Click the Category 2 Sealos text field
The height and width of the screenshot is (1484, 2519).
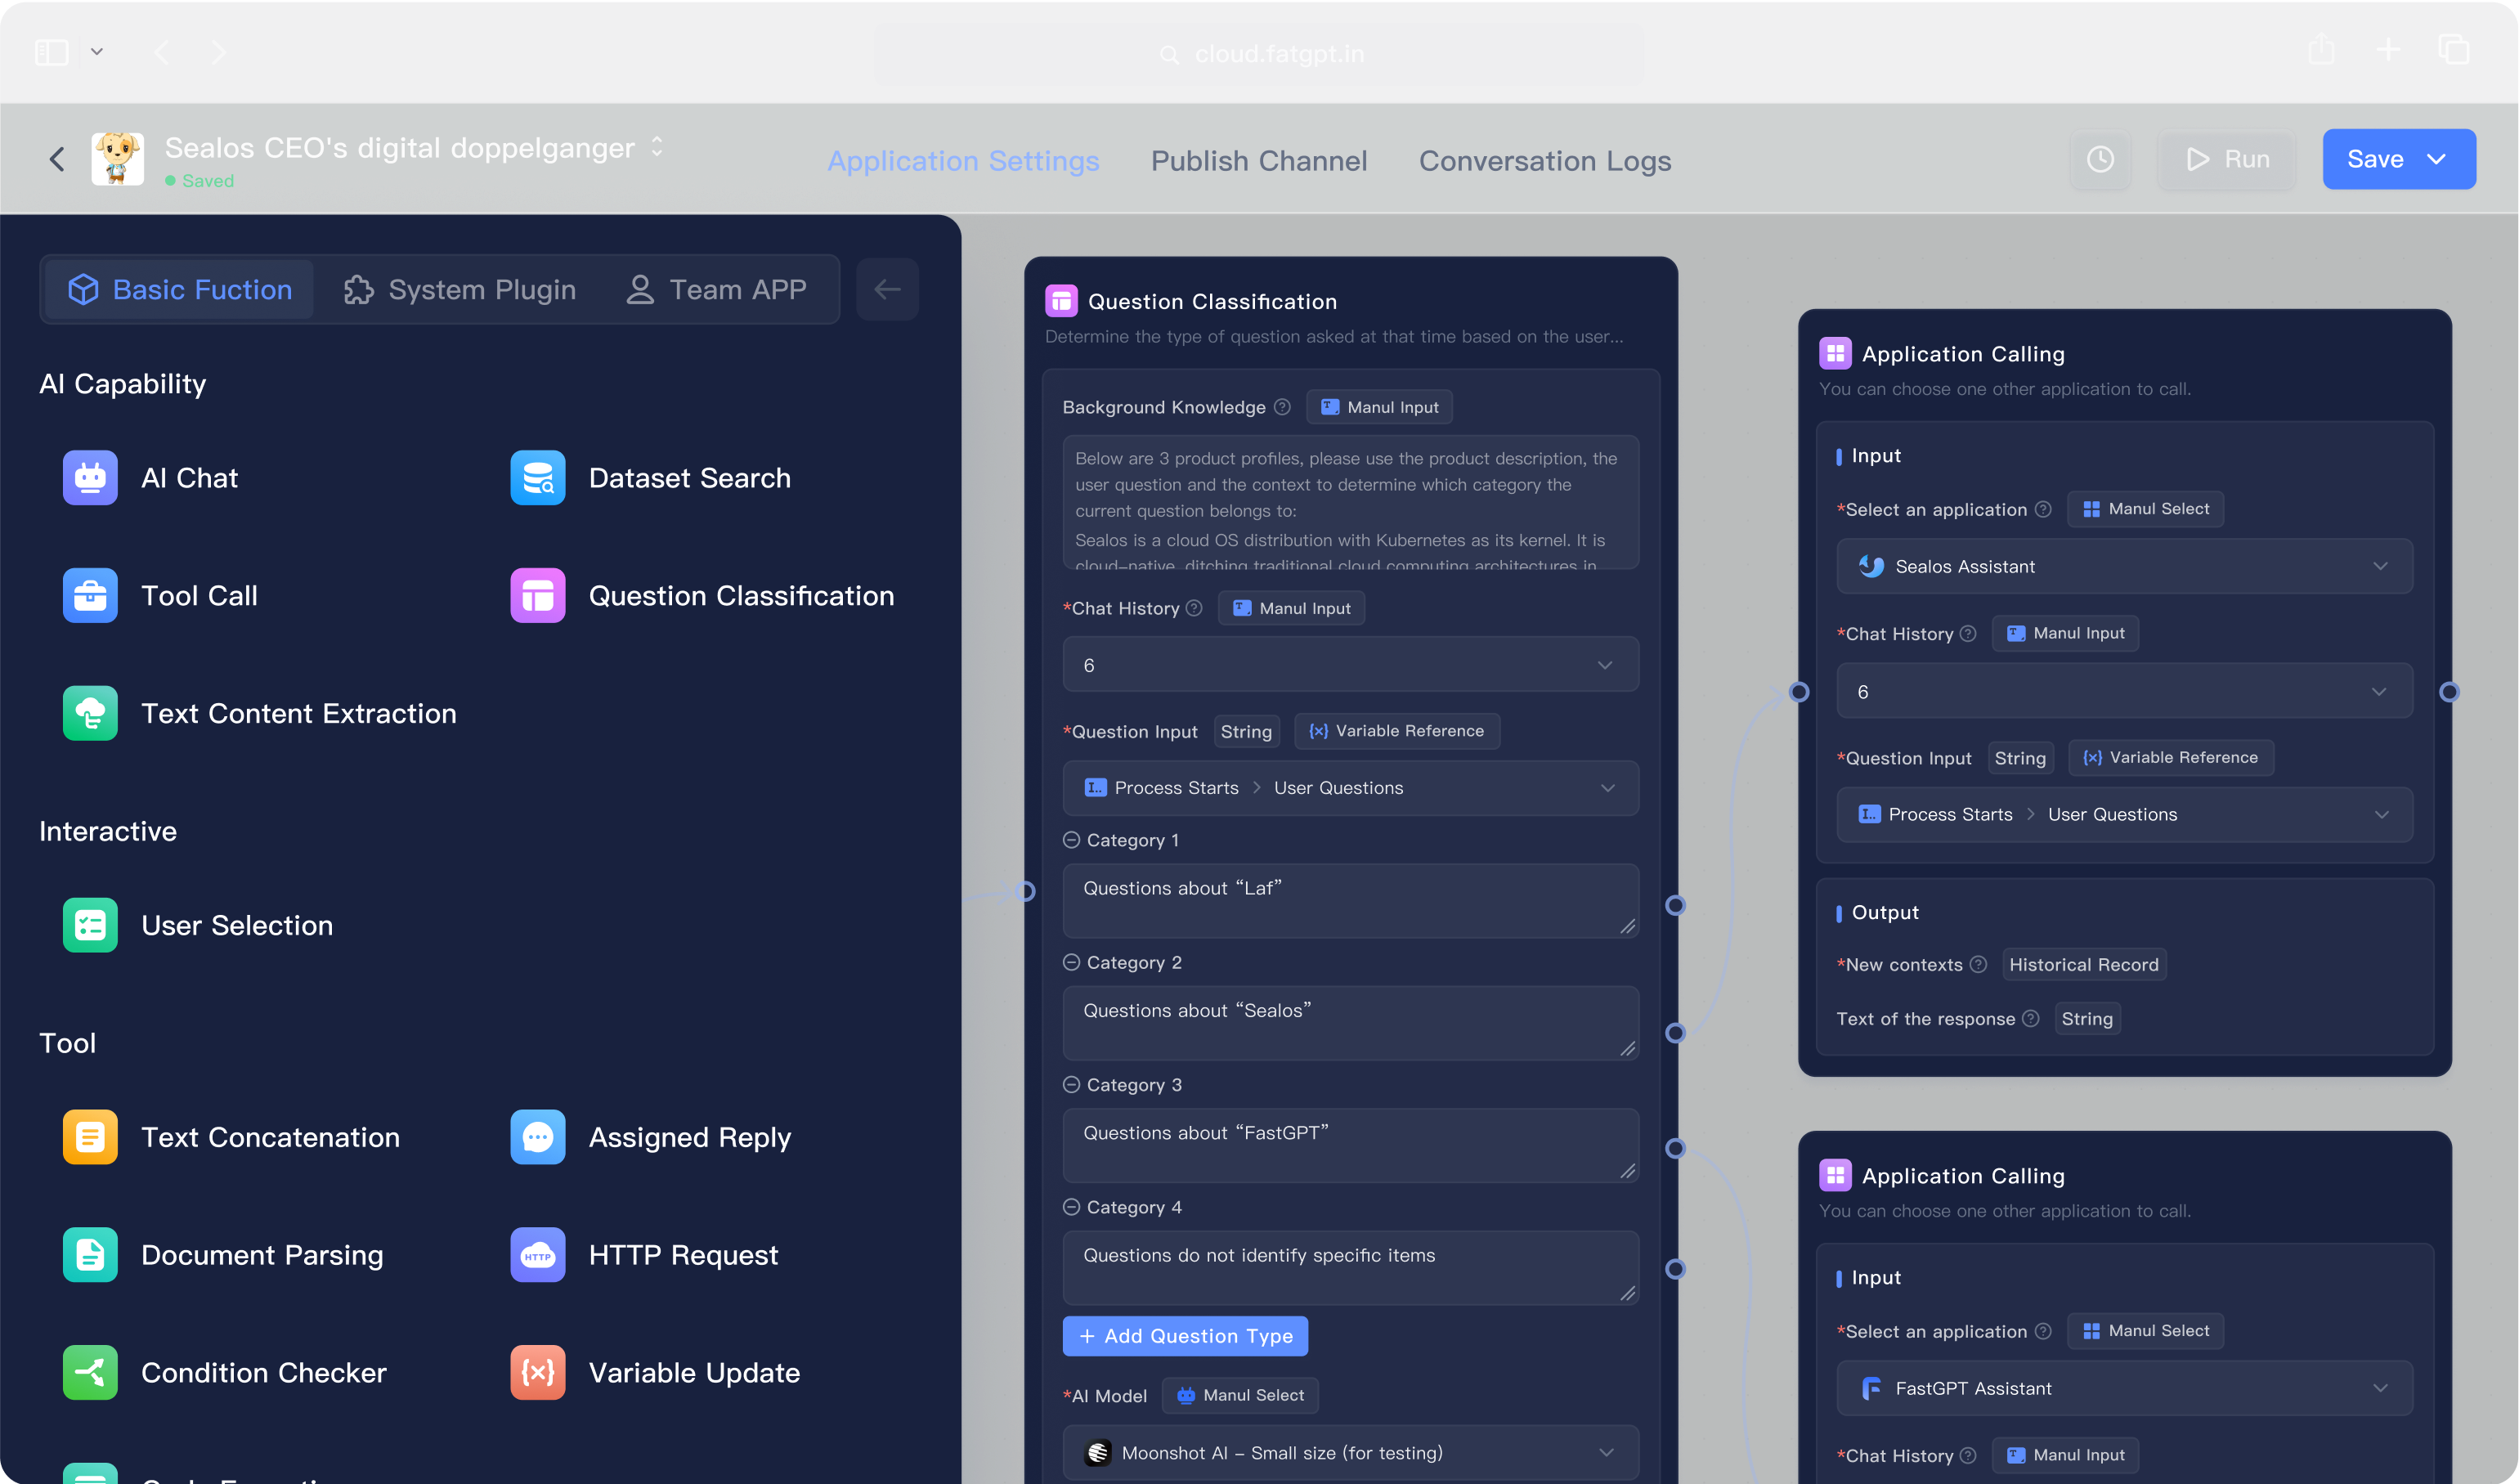coord(1350,1022)
